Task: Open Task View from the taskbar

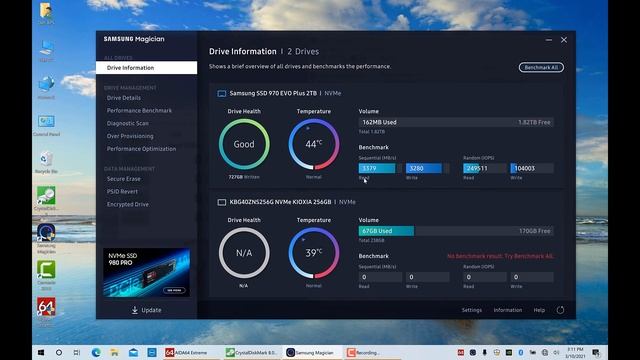Action: 77,352
